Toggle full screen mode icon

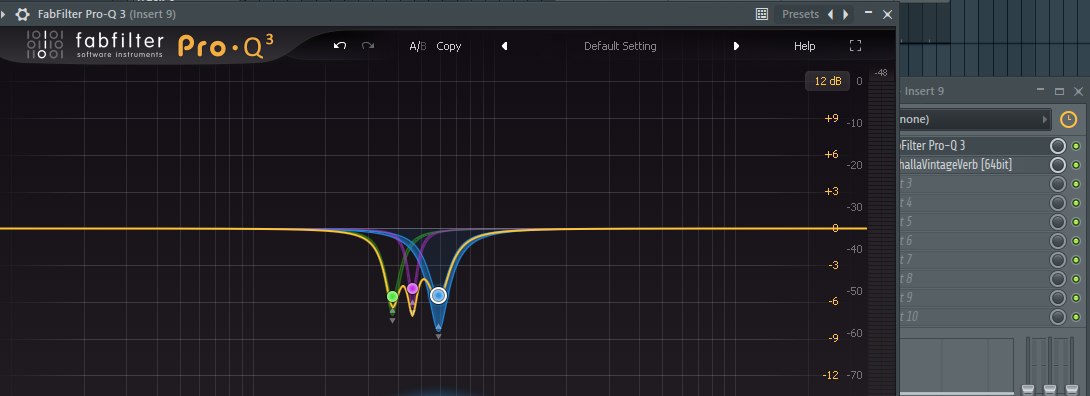click(856, 46)
